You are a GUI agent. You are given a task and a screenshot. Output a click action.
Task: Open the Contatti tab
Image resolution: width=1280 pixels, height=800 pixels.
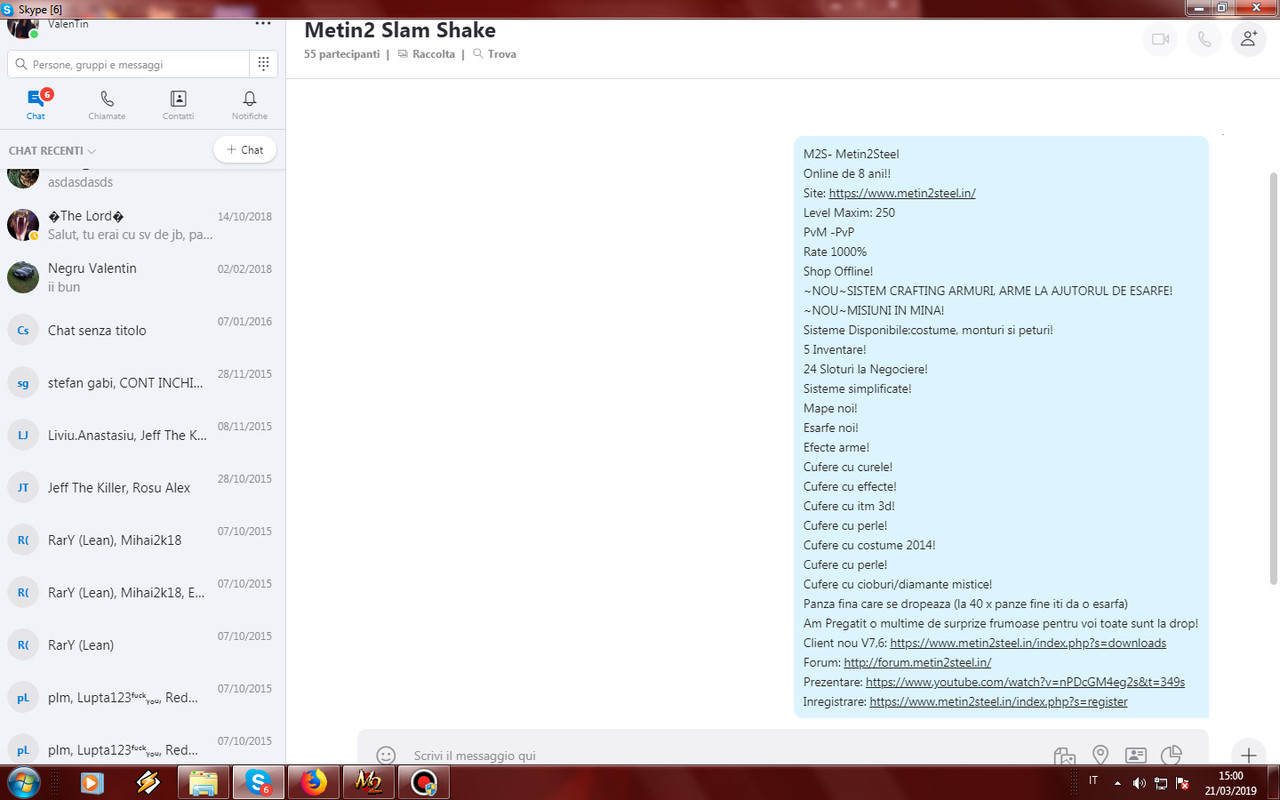point(178,105)
